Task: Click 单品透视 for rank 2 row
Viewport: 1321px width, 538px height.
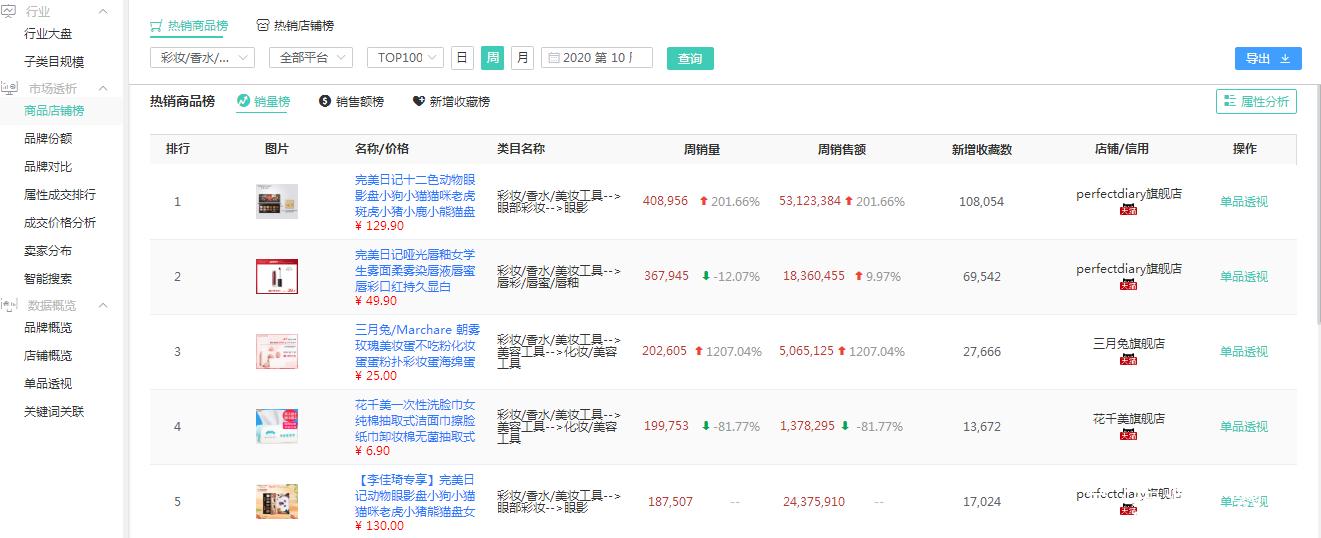Action: [1243, 276]
